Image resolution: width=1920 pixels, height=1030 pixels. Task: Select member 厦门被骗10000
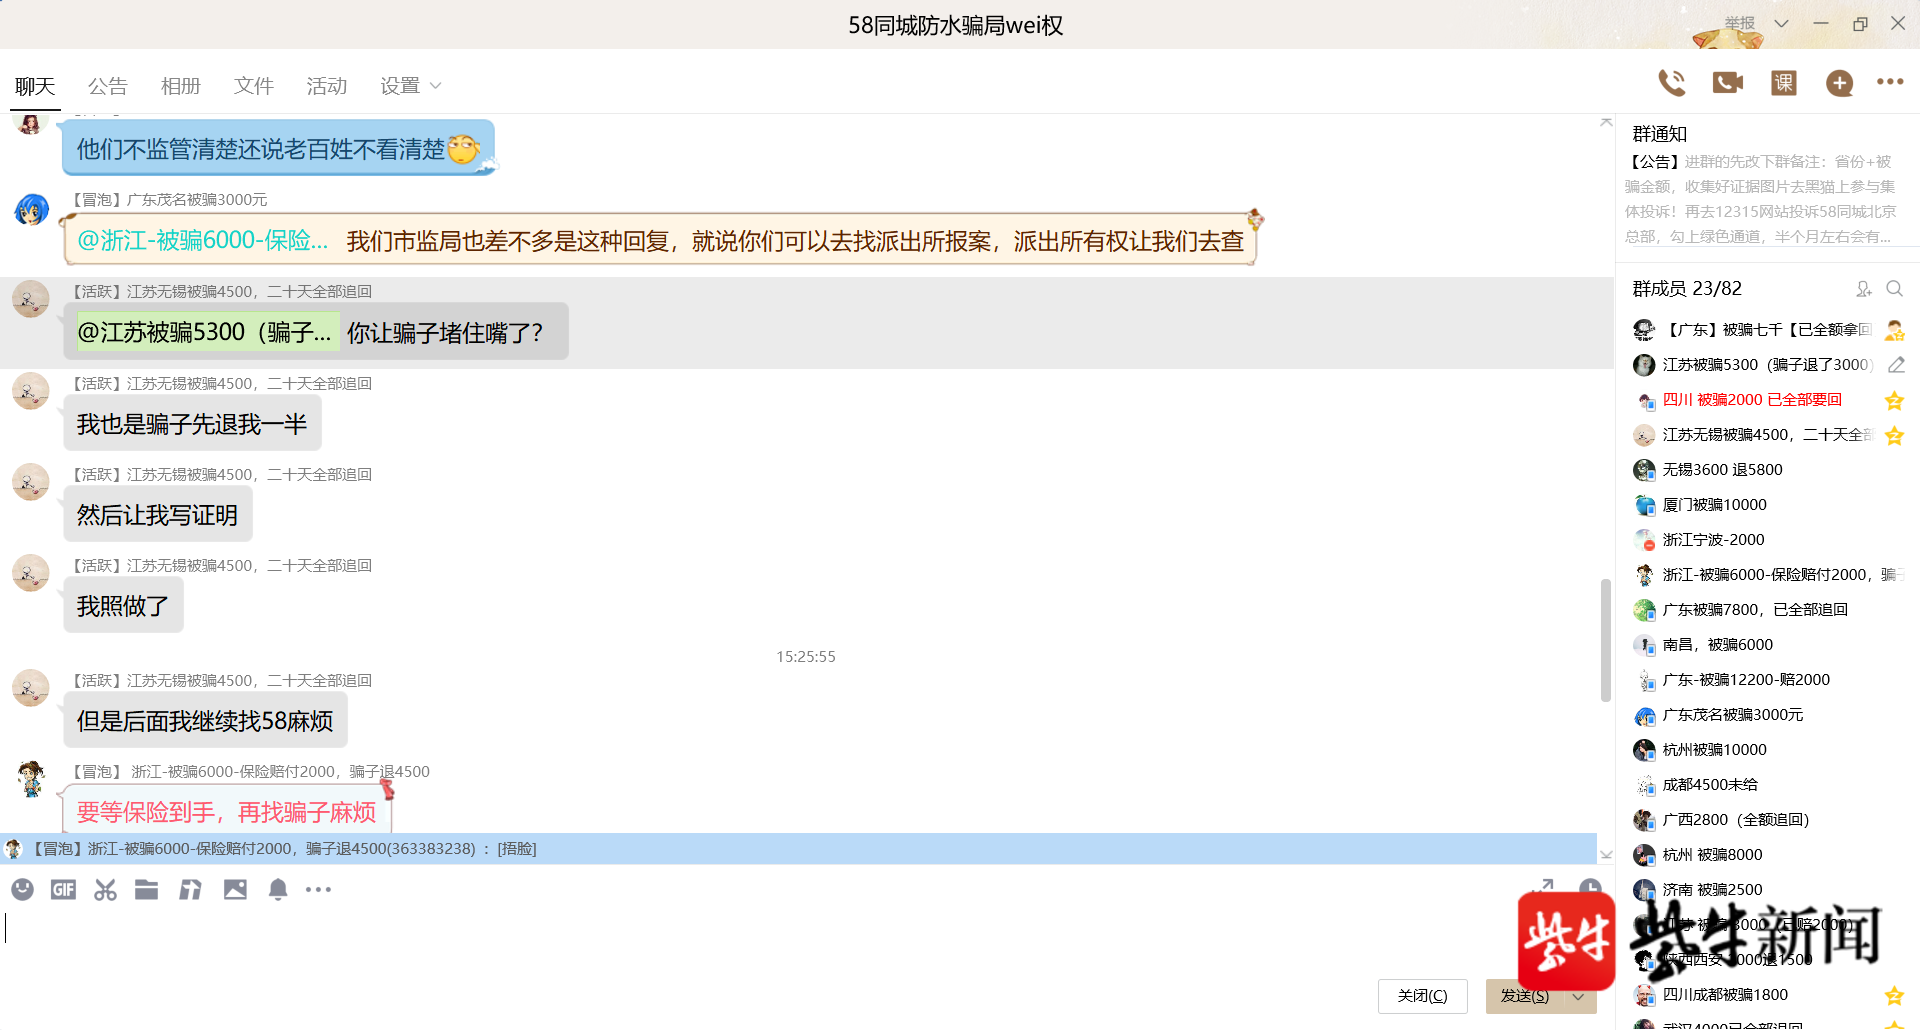[x=1768, y=505]
